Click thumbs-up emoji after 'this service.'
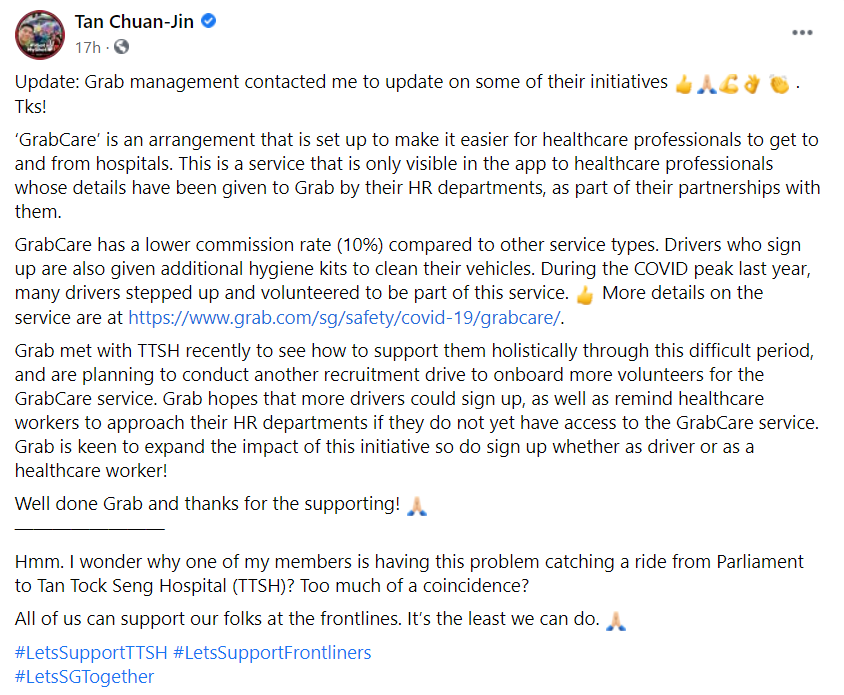This screenshot has height=695, width=844. click(586, 294)
